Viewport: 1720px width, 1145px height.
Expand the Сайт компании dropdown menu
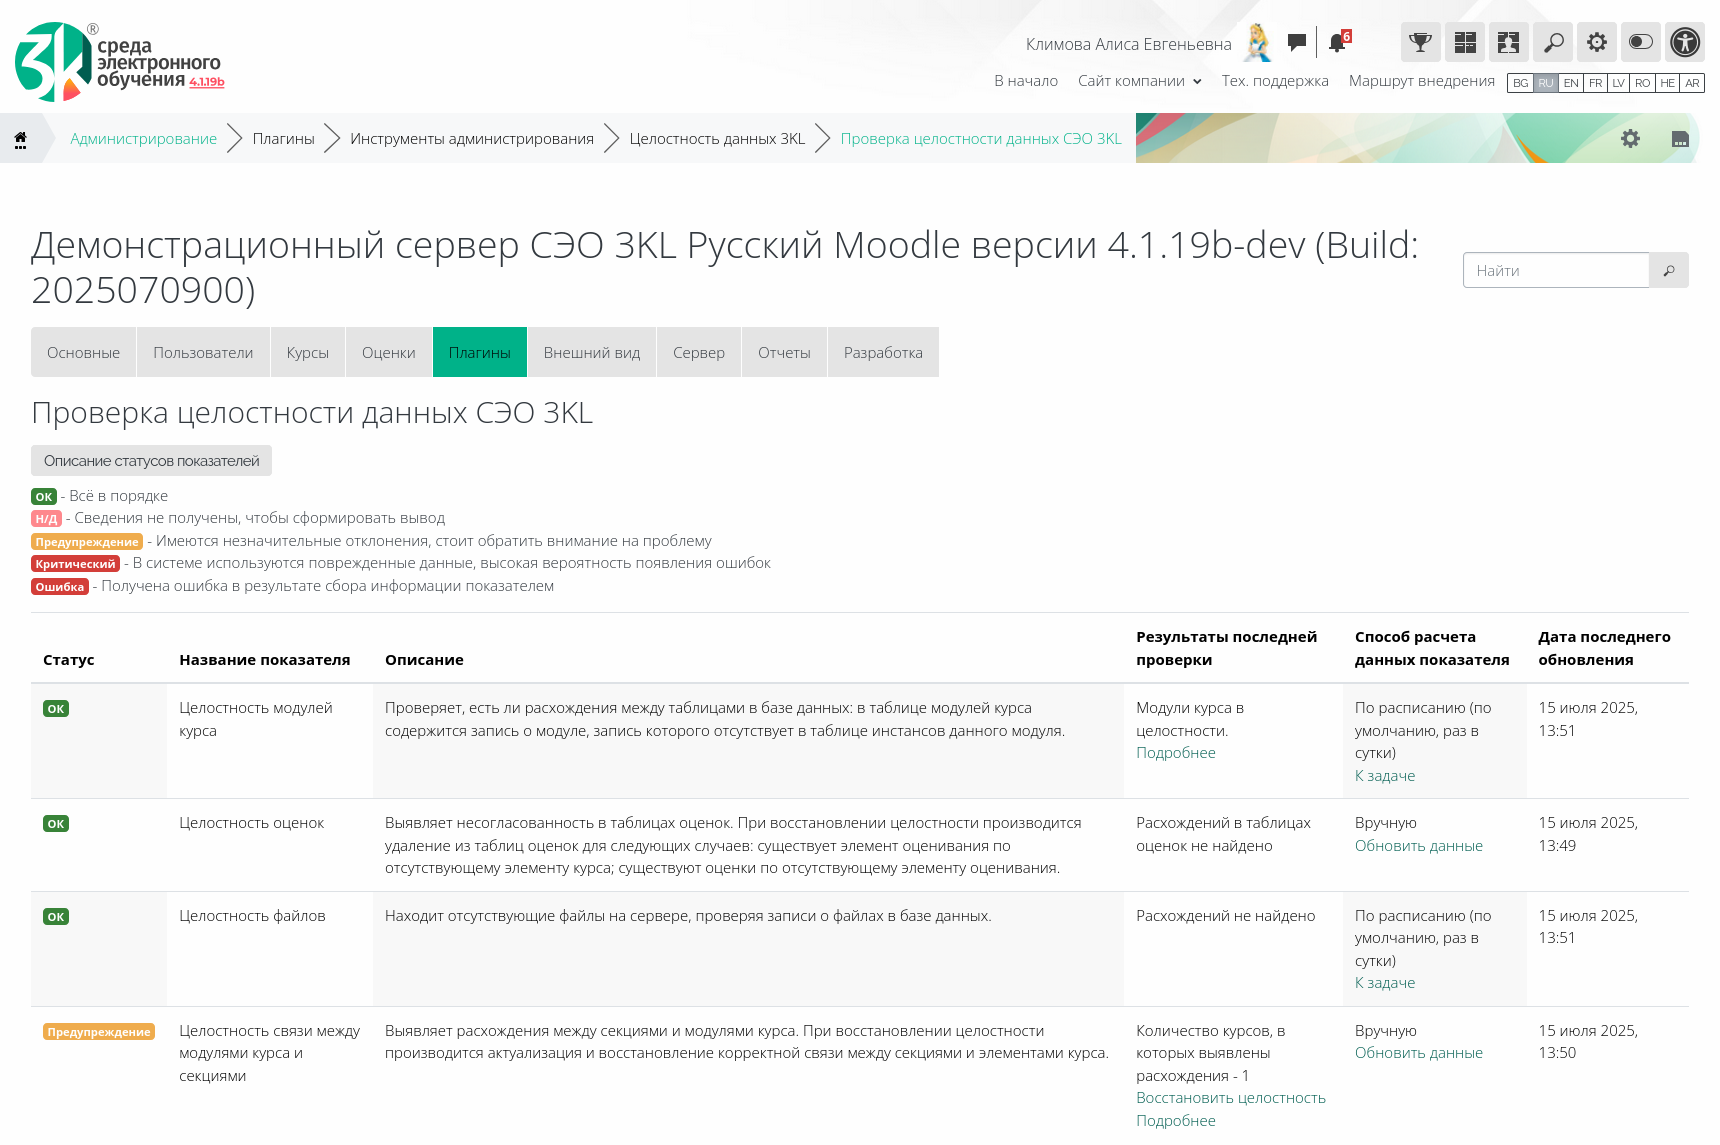[1139, 81]
